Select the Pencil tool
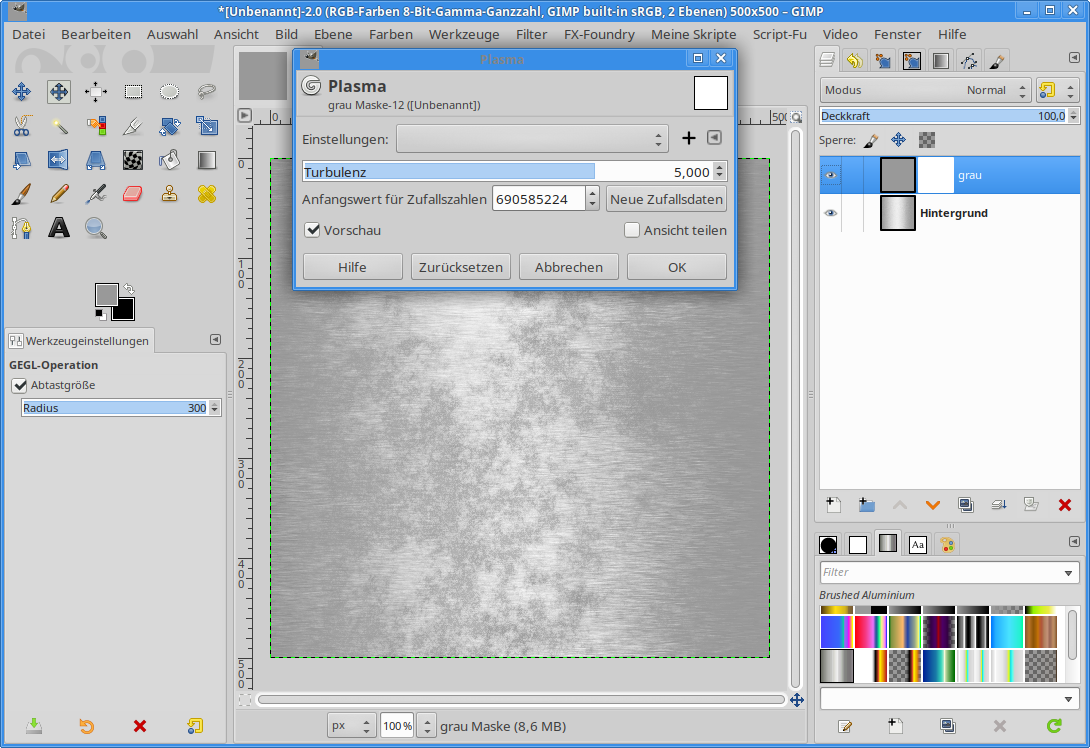Screen dimensions: 1090x748 [x=58, y=194]
